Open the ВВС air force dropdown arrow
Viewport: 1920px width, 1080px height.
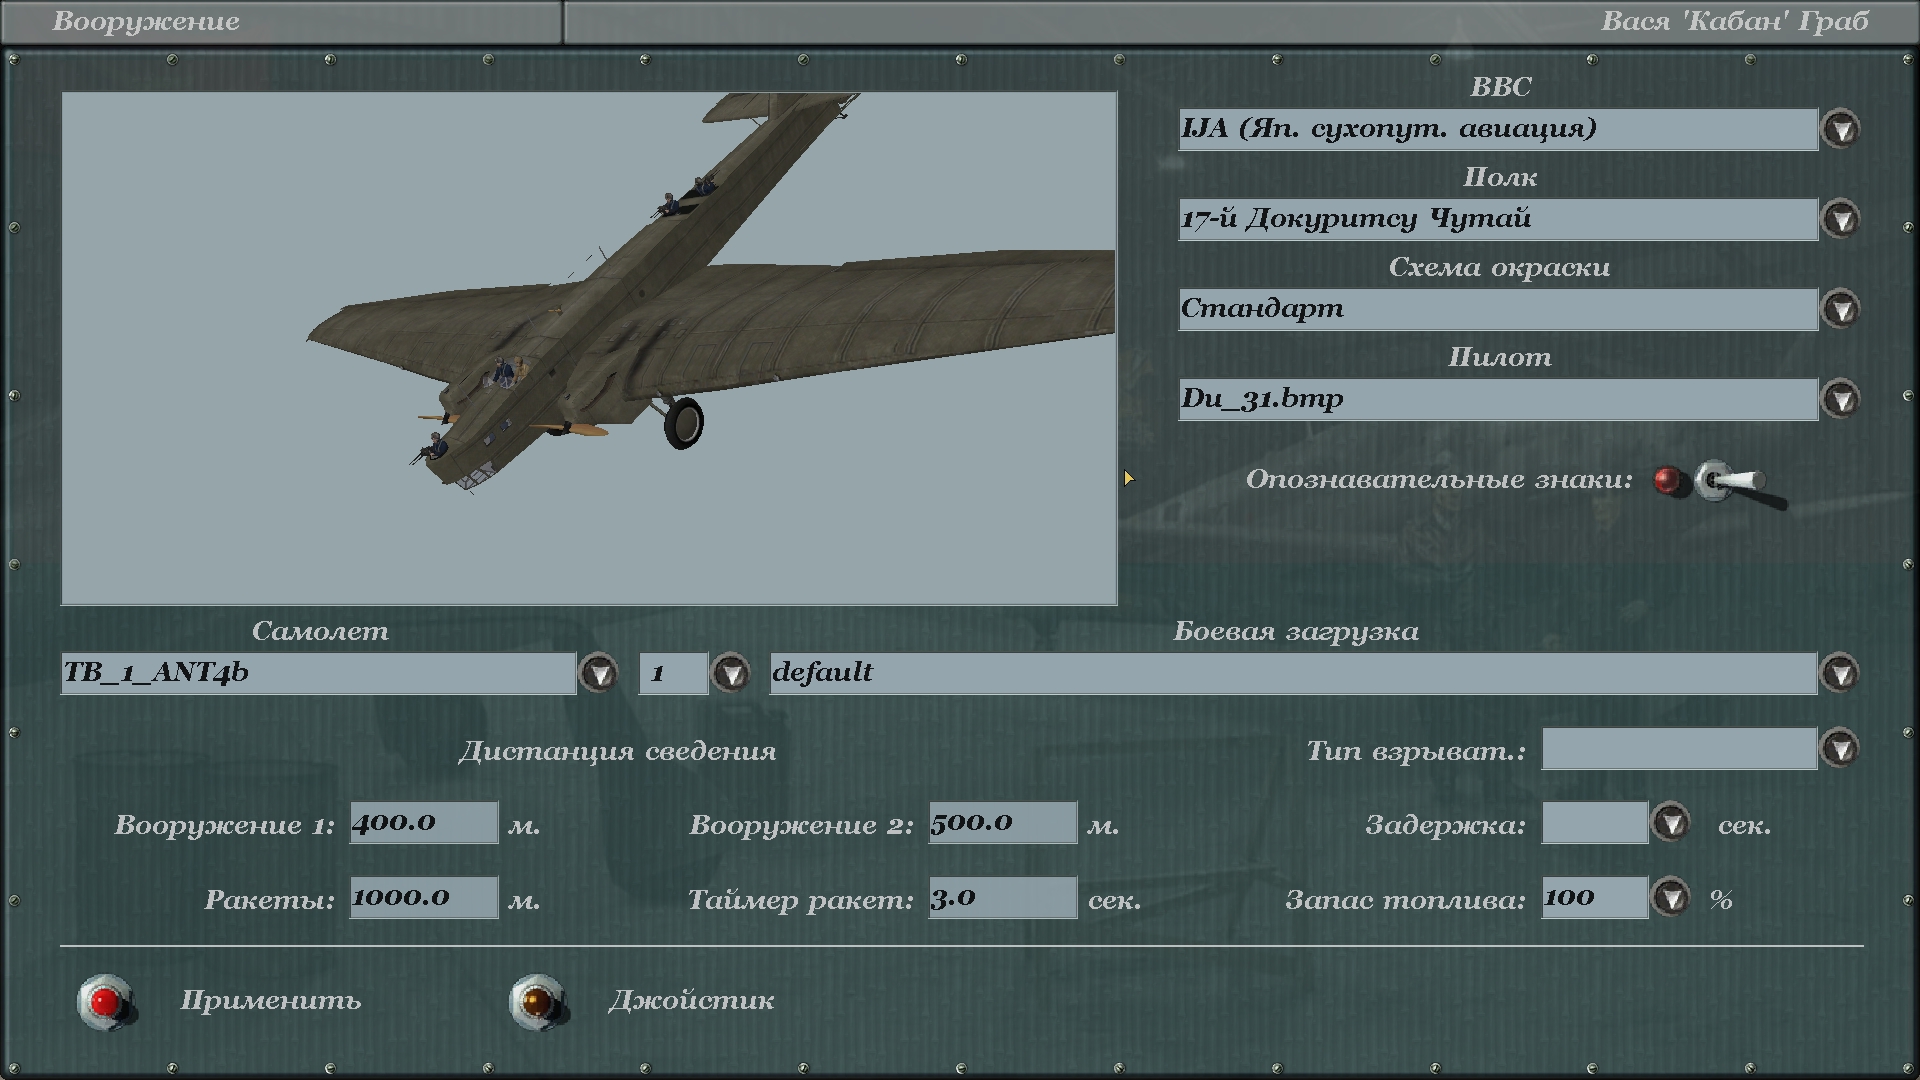pyautogui.click(x=1840, y=130)
